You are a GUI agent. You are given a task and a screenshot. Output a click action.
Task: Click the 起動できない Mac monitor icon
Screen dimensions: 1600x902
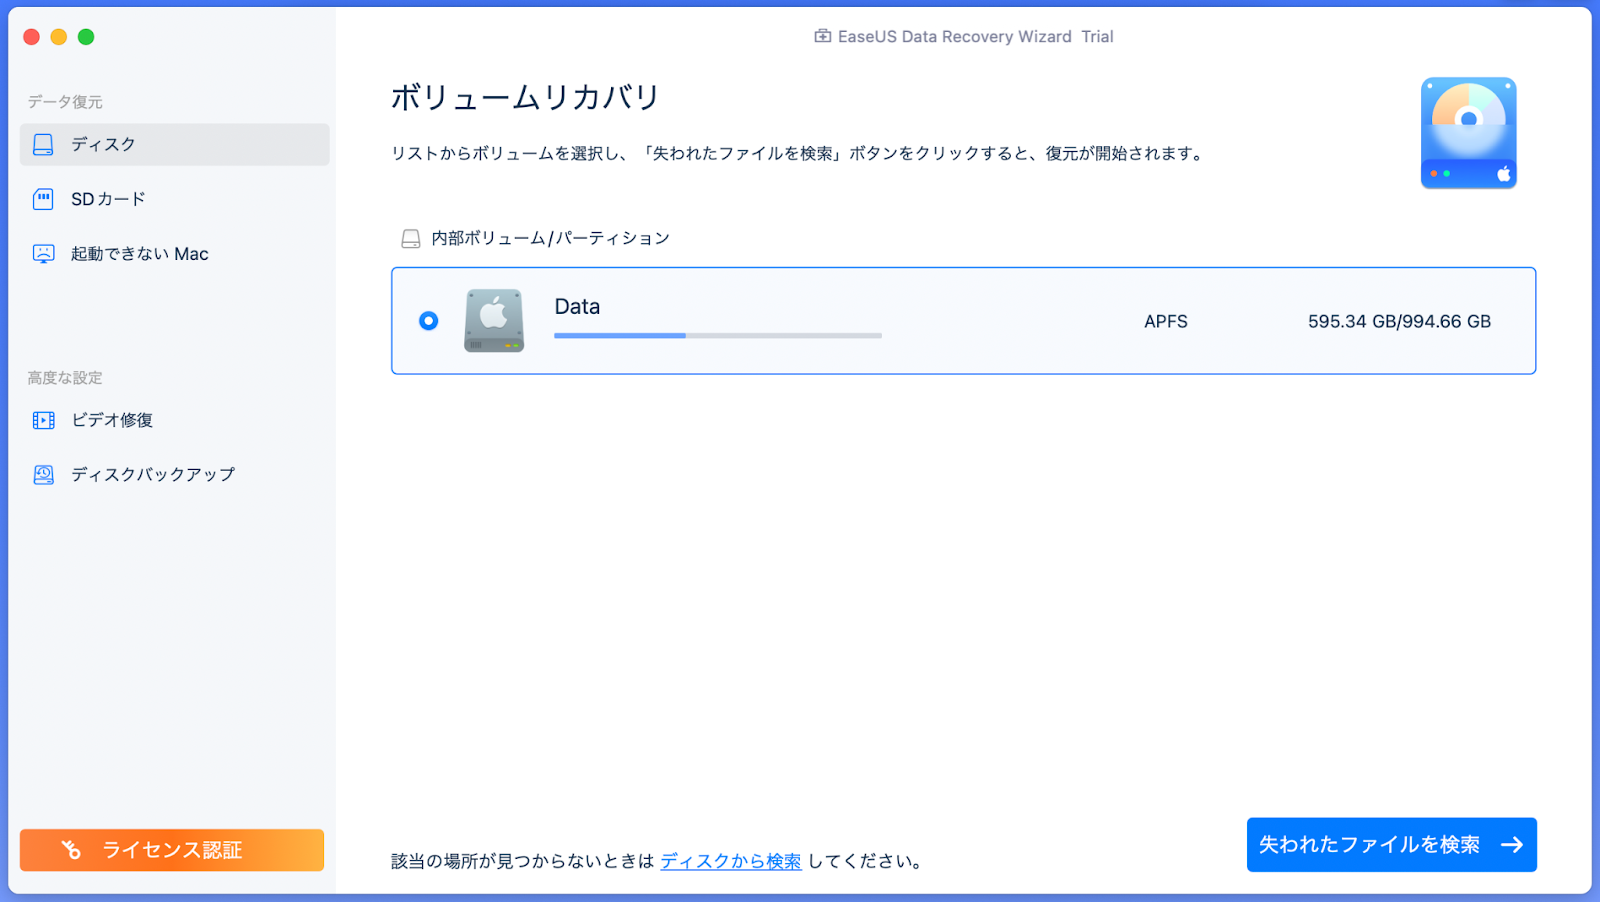tap(43, 254)
